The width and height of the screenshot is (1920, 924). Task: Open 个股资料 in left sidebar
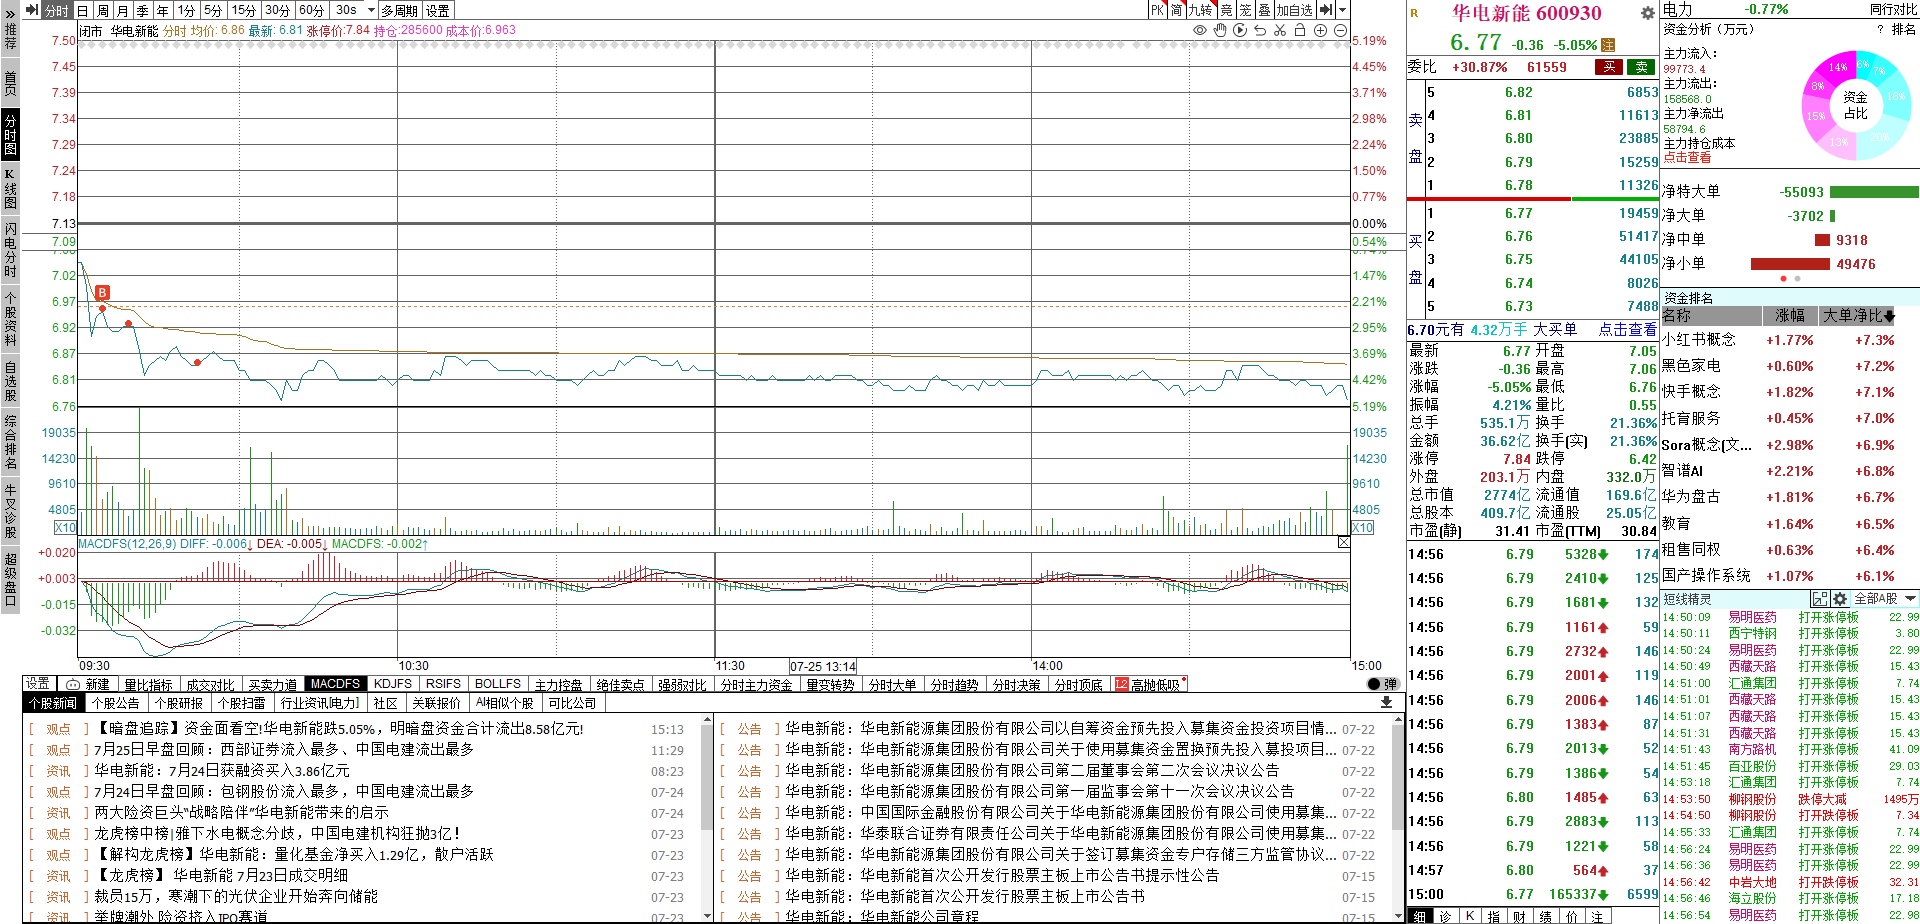click(x=10, y=318)
